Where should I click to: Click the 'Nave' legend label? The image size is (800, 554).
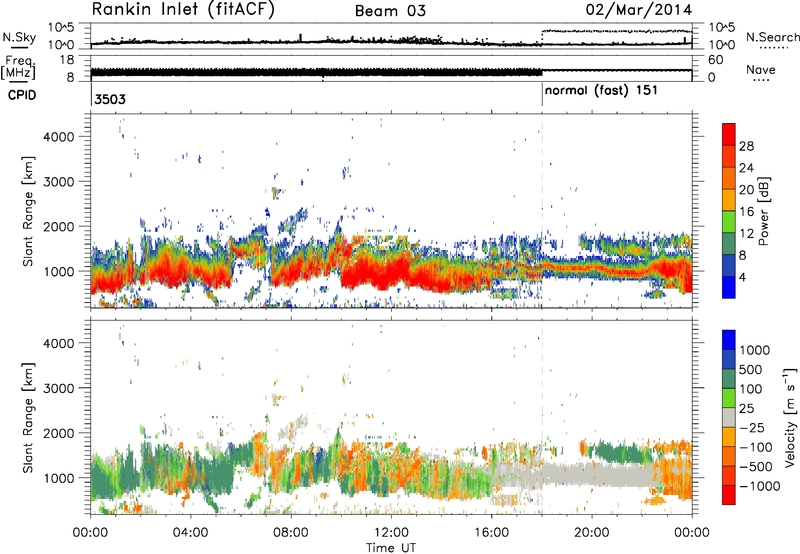[x=761, y=70]
